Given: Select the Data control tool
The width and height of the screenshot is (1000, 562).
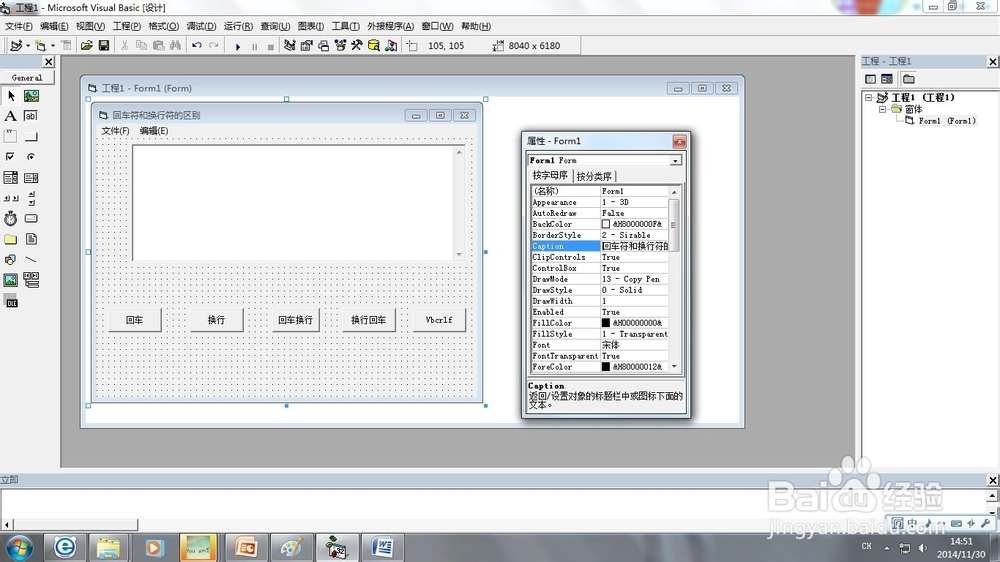Looking at the screenshot, I should (31, 279).
